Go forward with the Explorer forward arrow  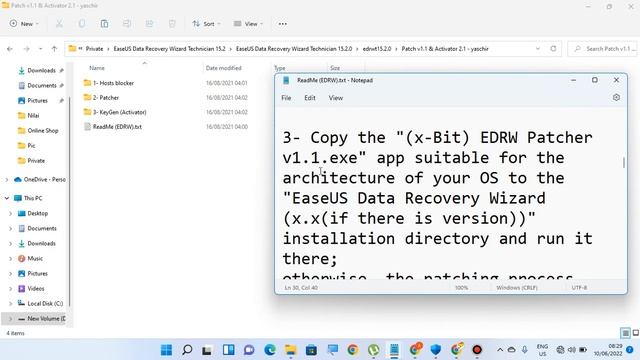pyautogui.click(x=27, y=49)
